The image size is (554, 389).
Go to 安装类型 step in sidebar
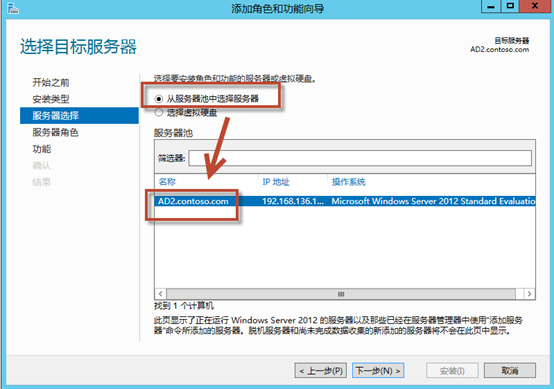point(51,99)
